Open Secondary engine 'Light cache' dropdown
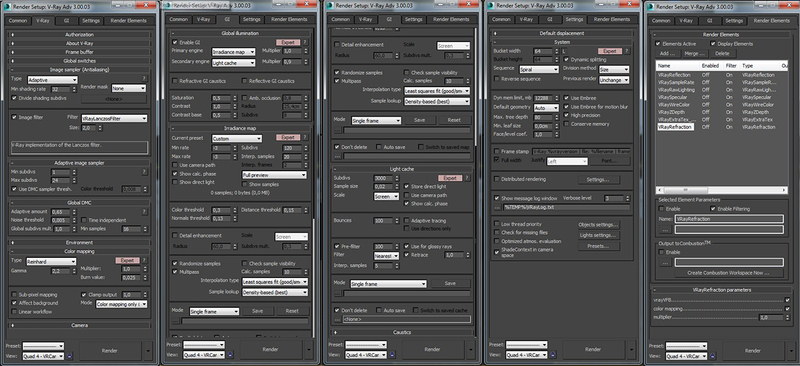This screenshot has height=366, width=800. (x=234, y=63)
